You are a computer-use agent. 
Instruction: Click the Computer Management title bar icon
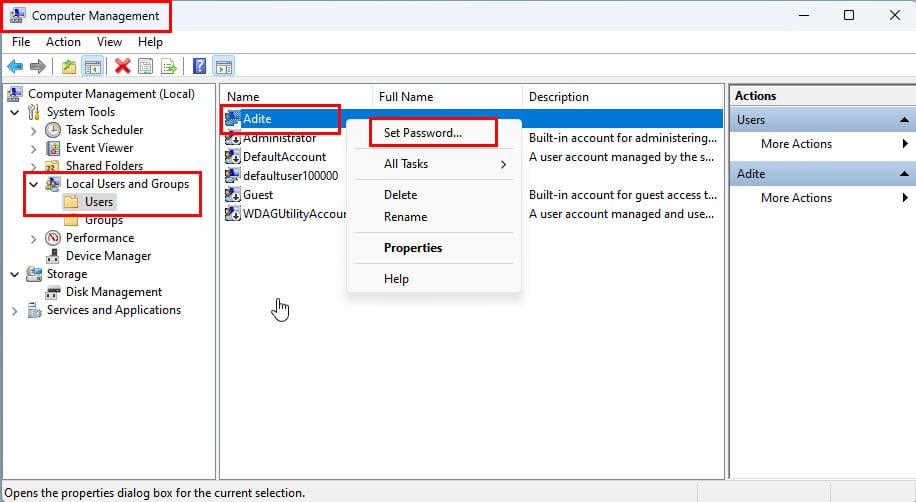[17, 16]
